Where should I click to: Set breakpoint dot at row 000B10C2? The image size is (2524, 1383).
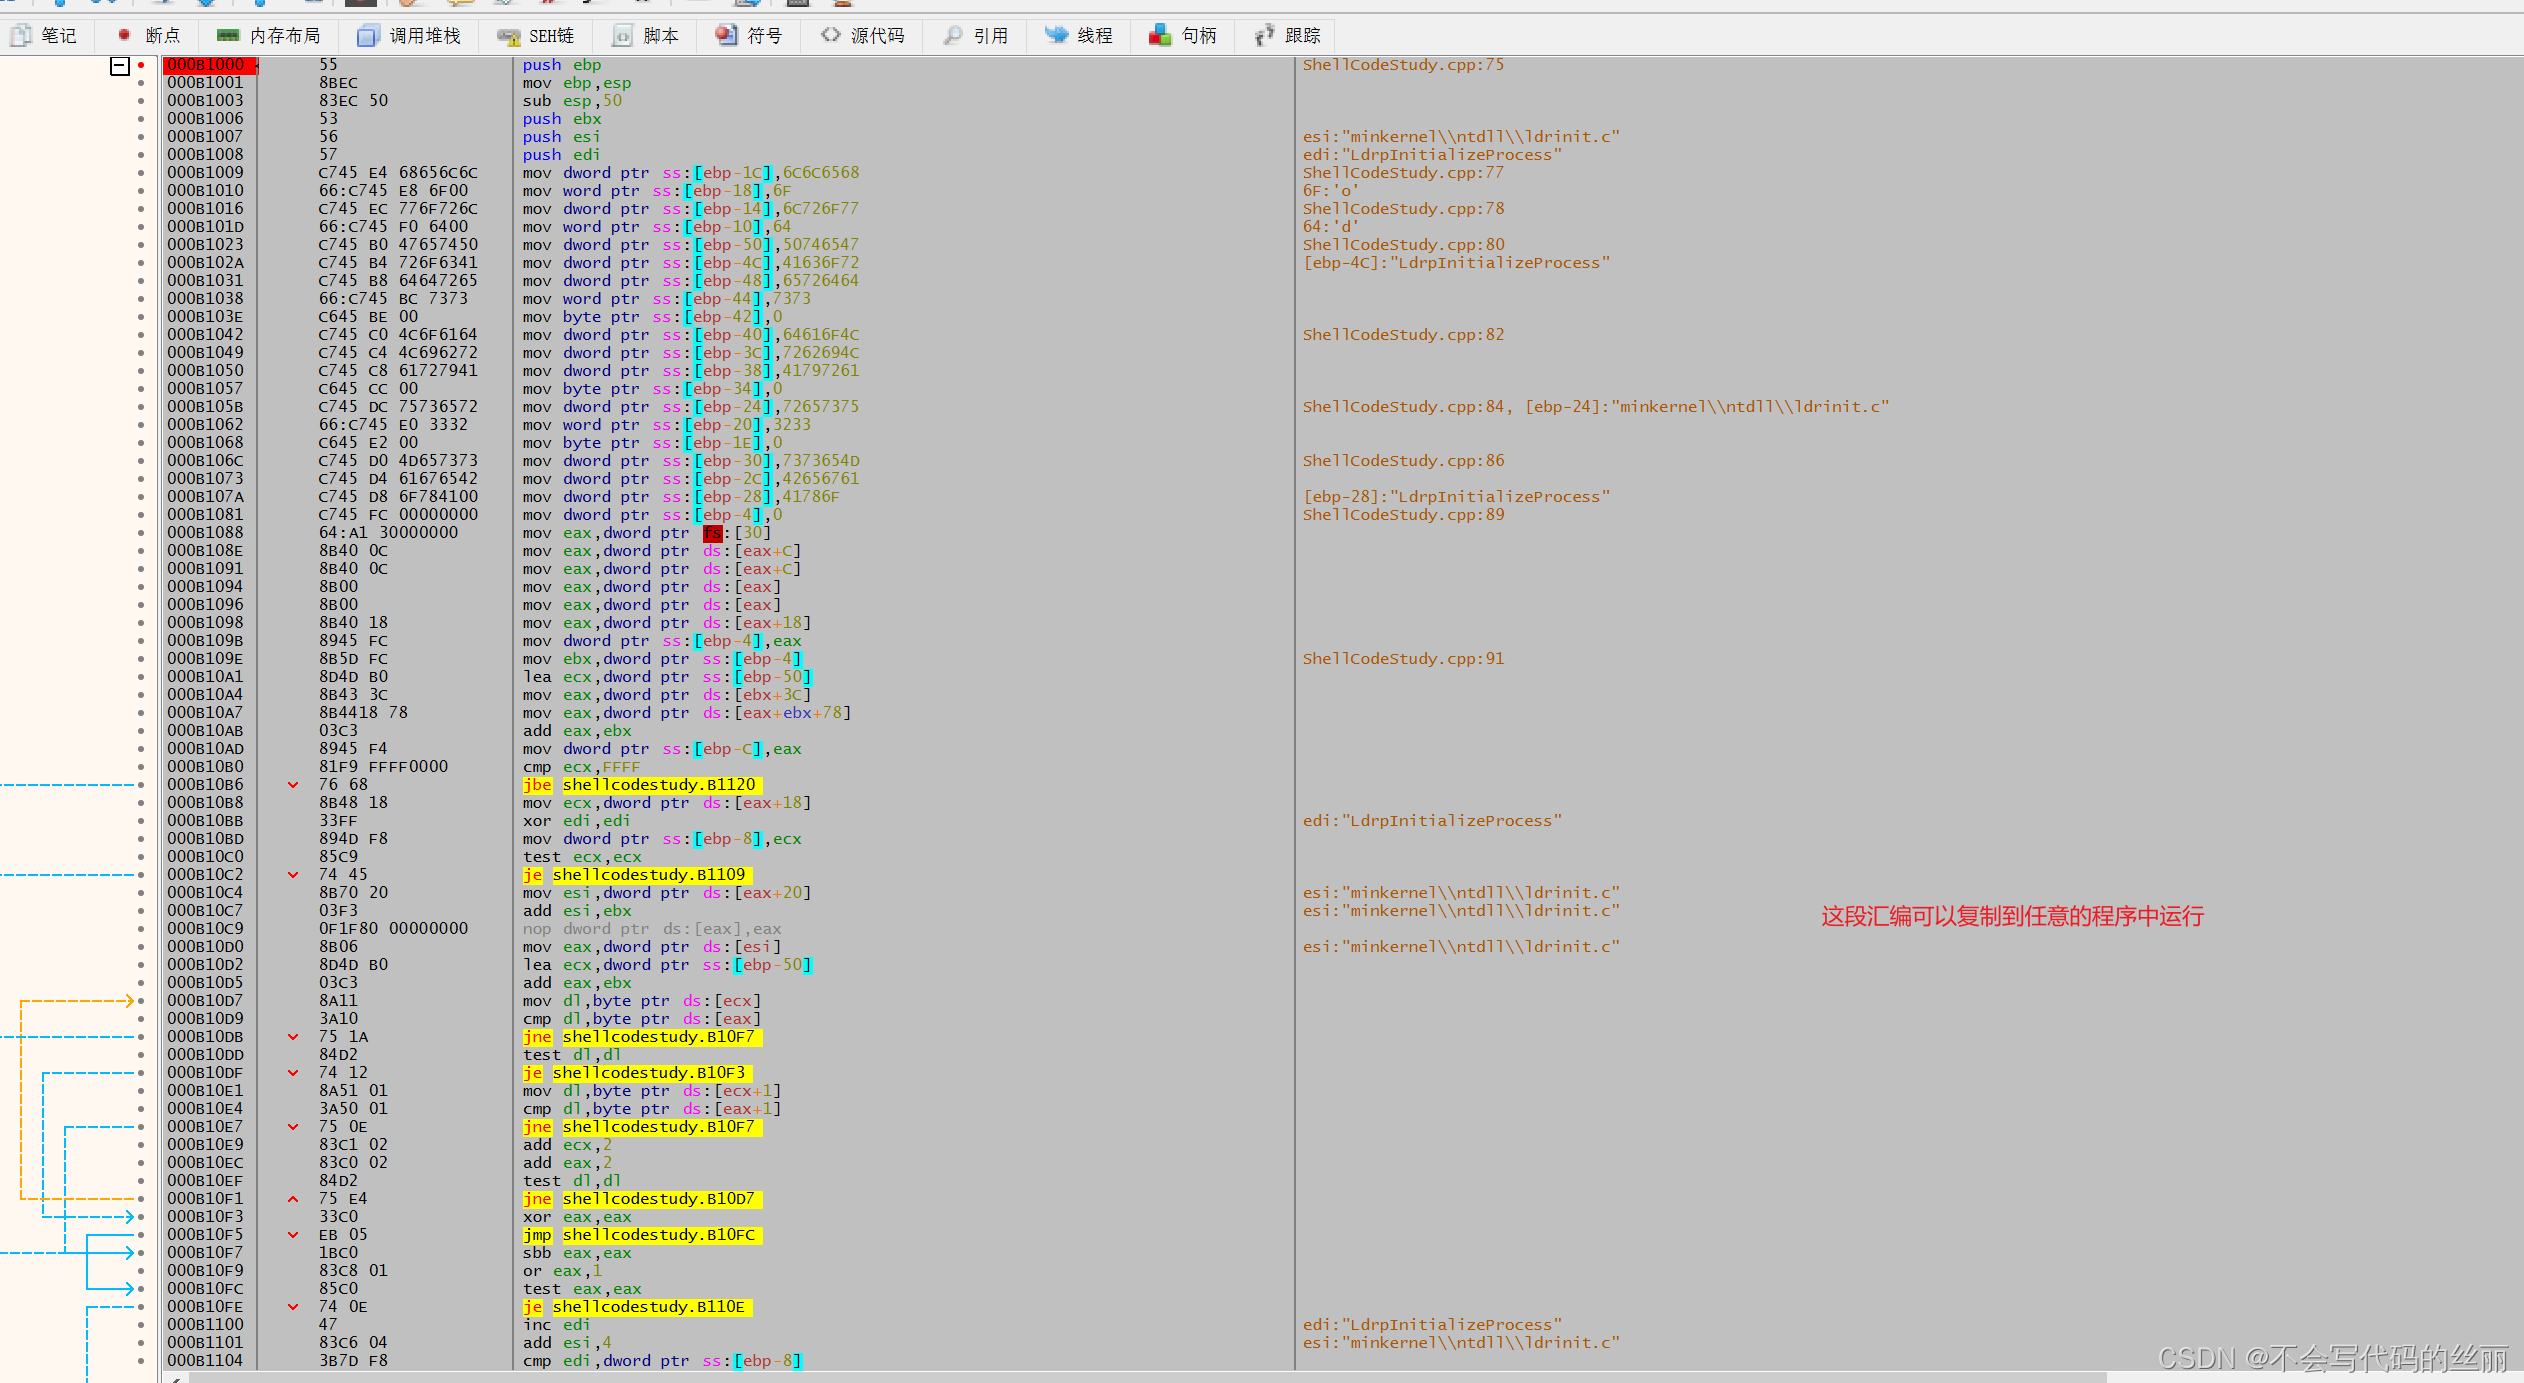(141, 875)
